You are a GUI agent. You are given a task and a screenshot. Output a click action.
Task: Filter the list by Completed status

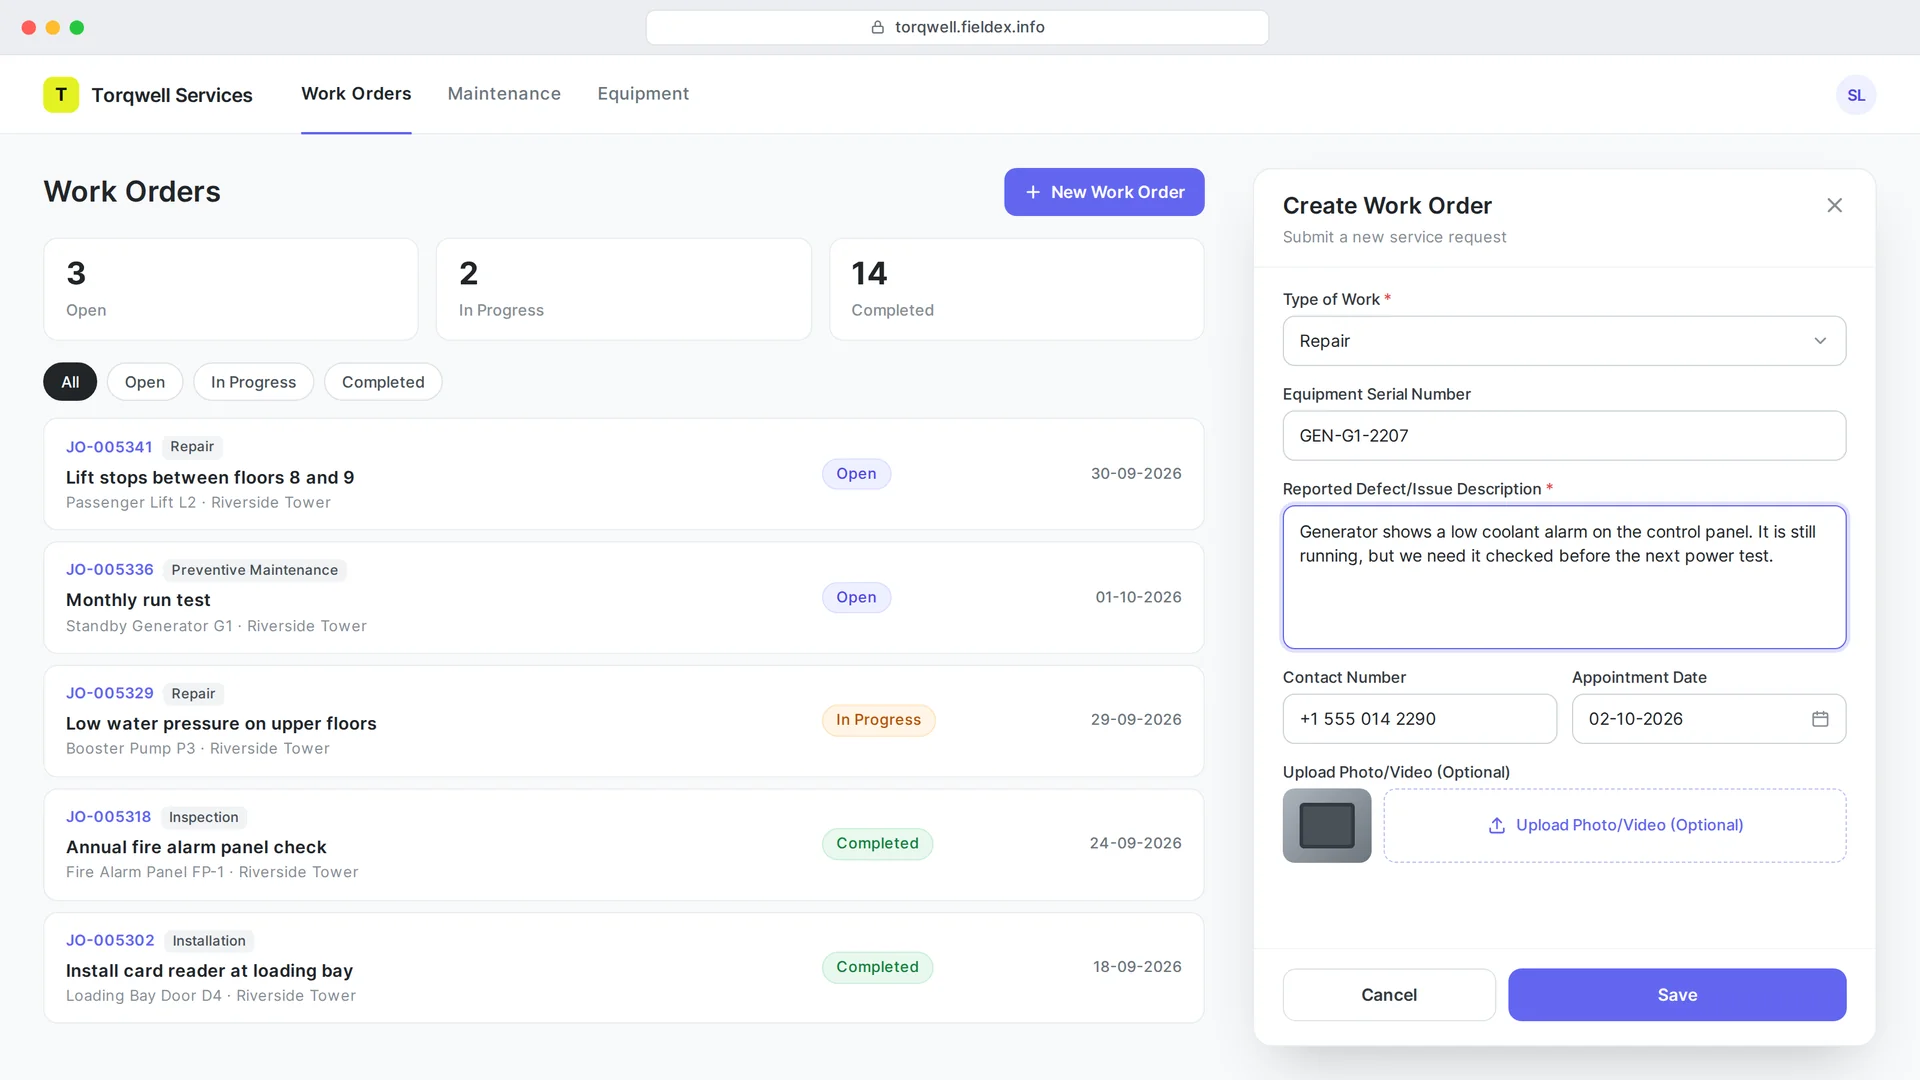383,382
